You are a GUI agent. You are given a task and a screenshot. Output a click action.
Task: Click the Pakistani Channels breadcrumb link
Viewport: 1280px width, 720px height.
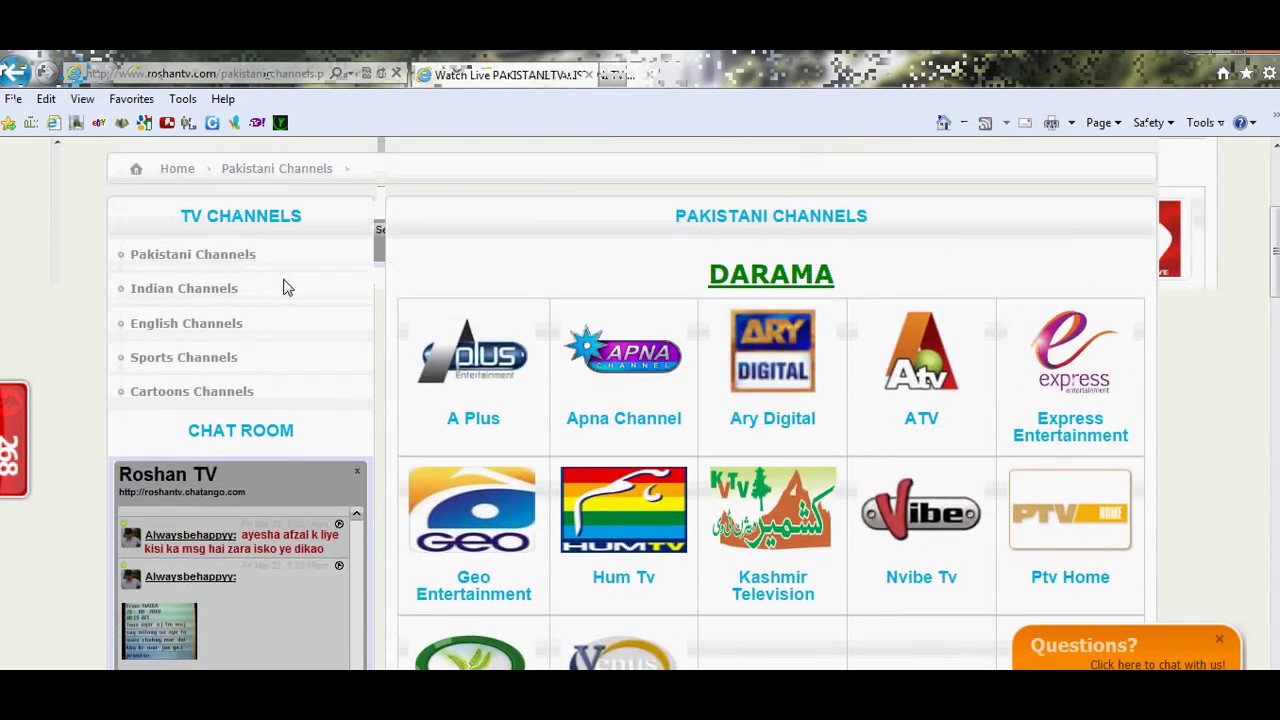(276, 169)
